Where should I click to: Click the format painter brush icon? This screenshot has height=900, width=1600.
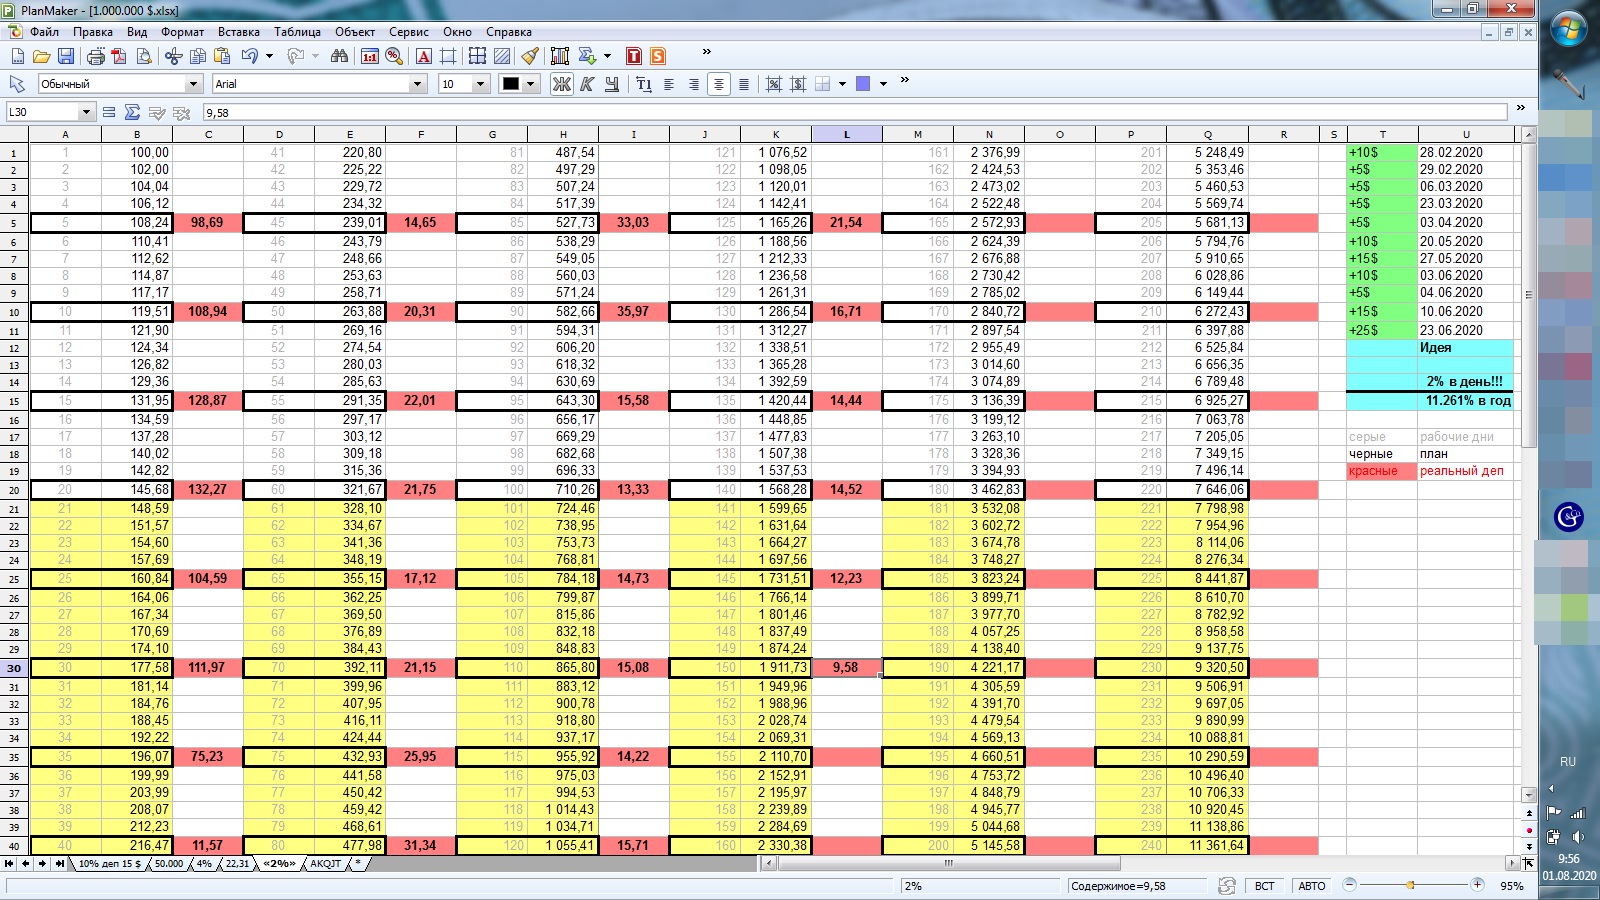click(x=530, y=56)
